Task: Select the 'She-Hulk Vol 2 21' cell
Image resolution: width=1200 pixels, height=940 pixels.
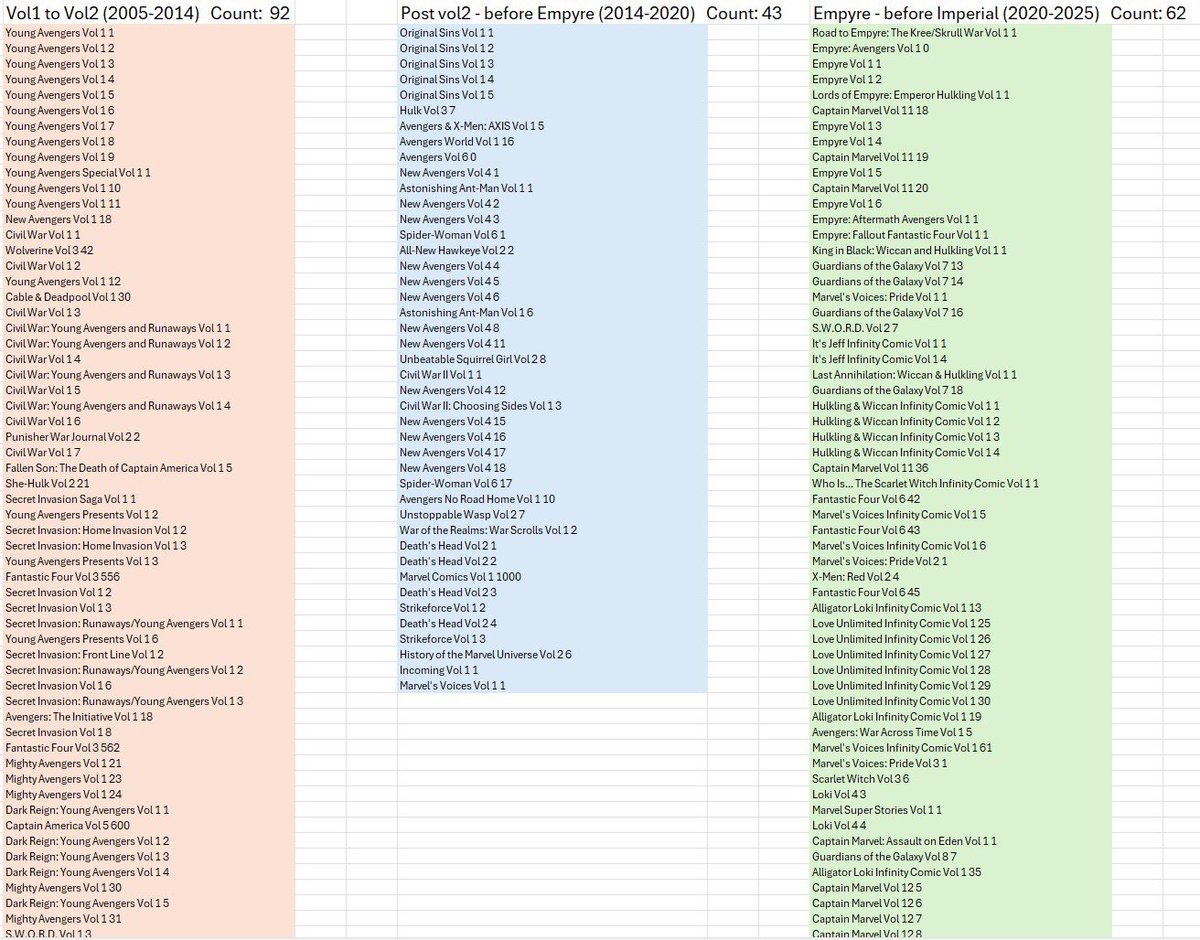Action: (x=49, y=483)
